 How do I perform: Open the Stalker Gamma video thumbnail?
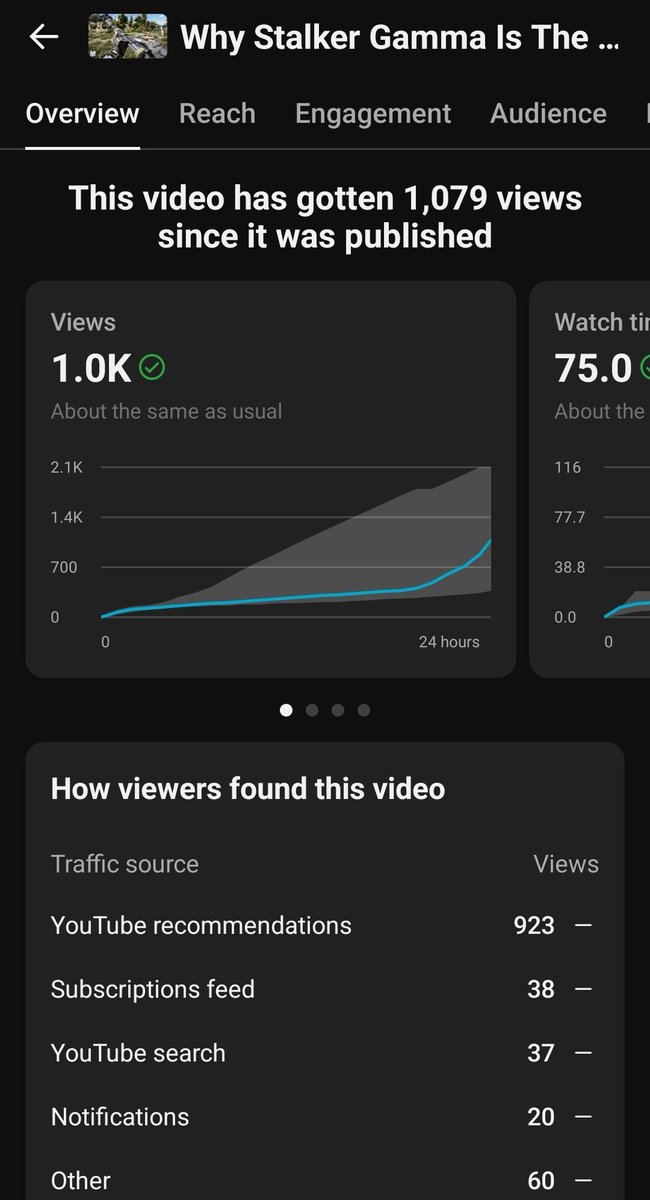coord(128,37)
